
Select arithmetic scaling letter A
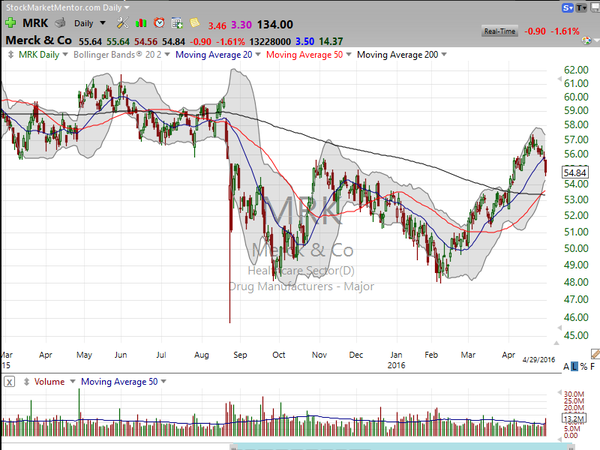[566, 367]
